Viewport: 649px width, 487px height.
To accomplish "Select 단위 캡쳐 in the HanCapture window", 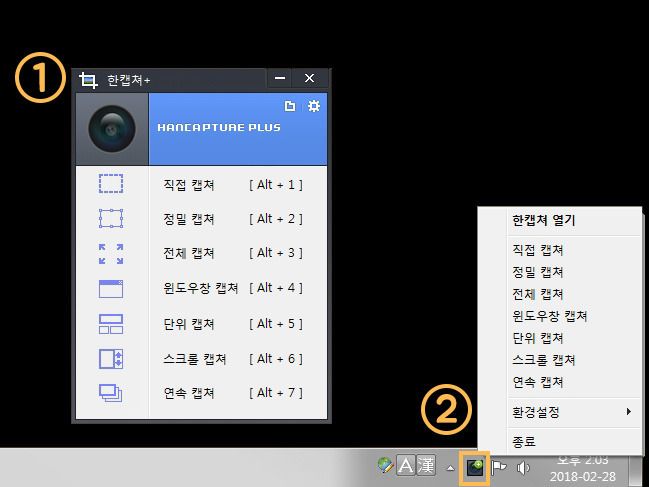I will pyautogui.click(x=189, y=324).
